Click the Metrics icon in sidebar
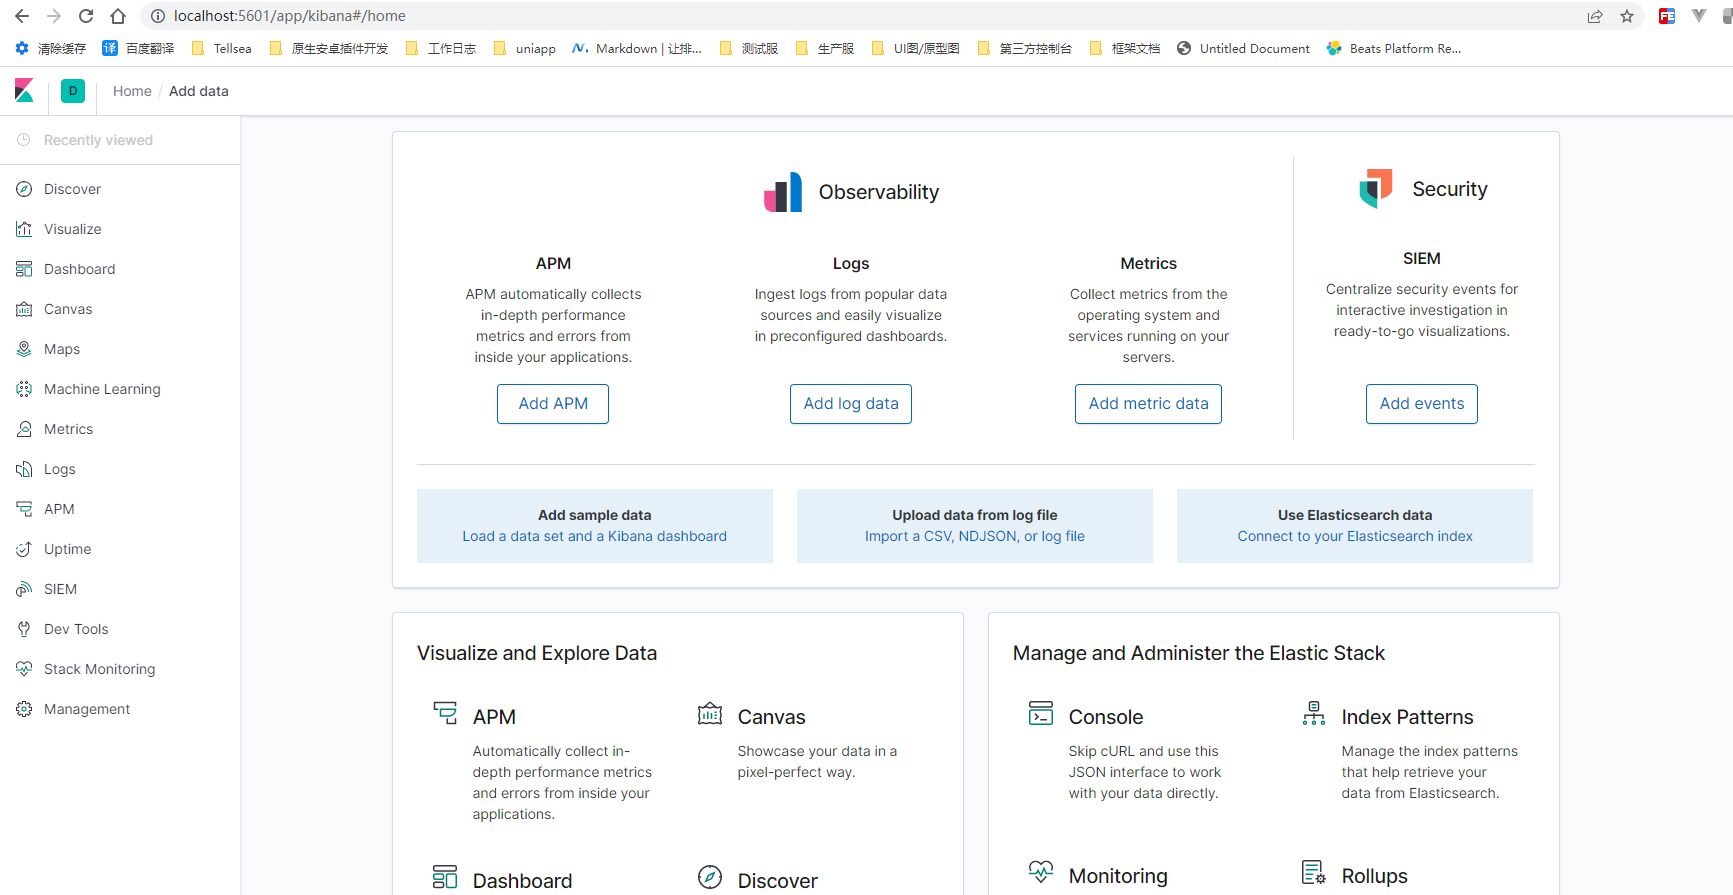Image resolution: width=1733 pixels, height=895 pixels. [24, 429]
